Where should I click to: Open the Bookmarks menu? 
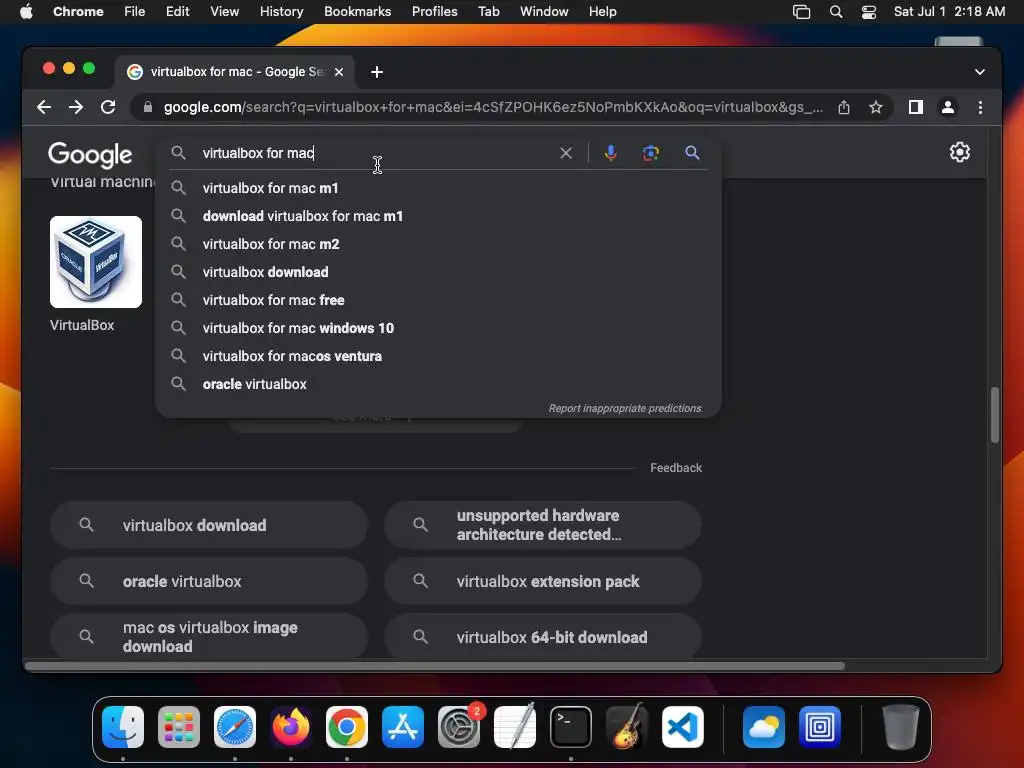pos(357,12)
